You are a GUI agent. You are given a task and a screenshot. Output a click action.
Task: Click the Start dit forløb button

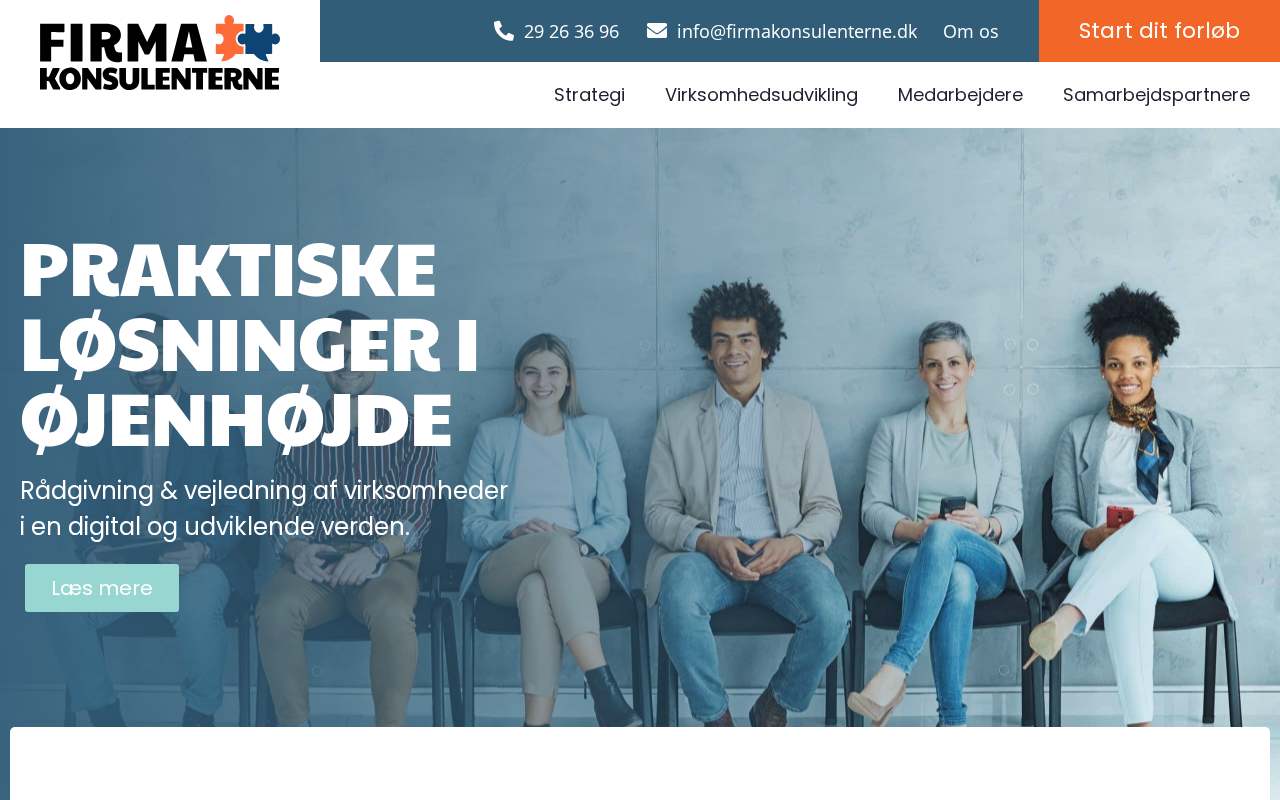(1159, 31)
